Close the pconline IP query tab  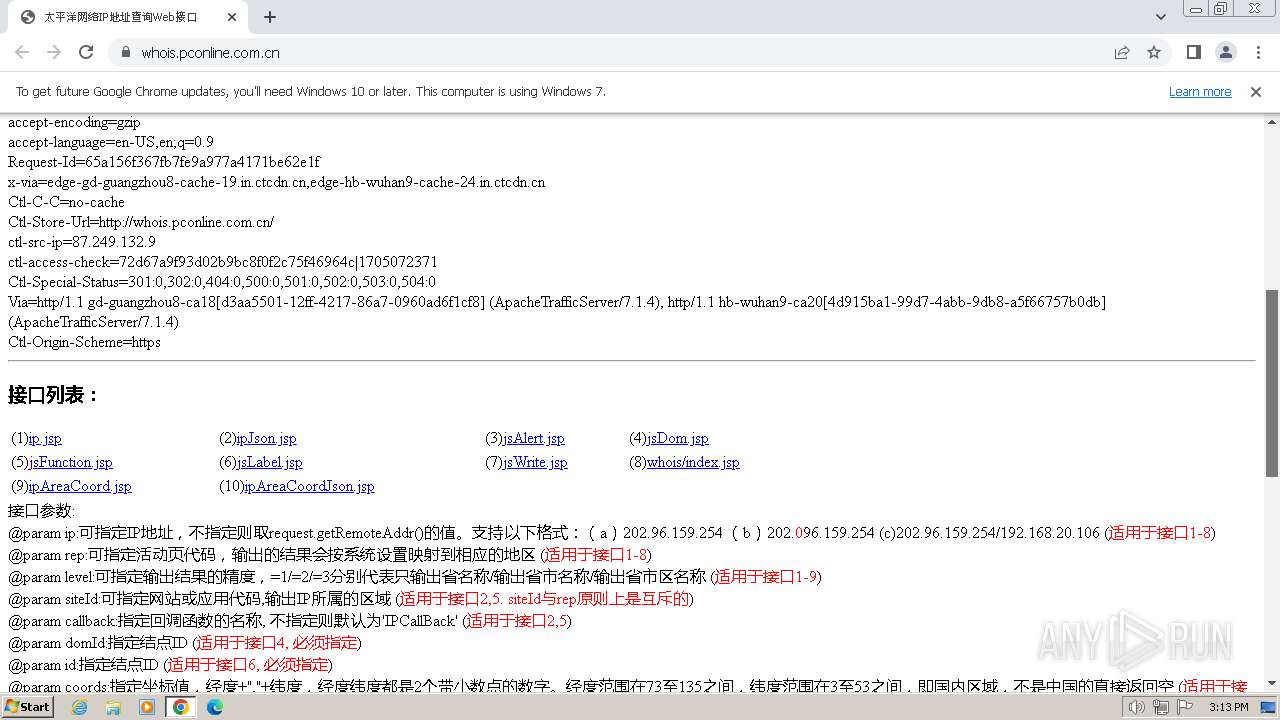tap(232, 17)
